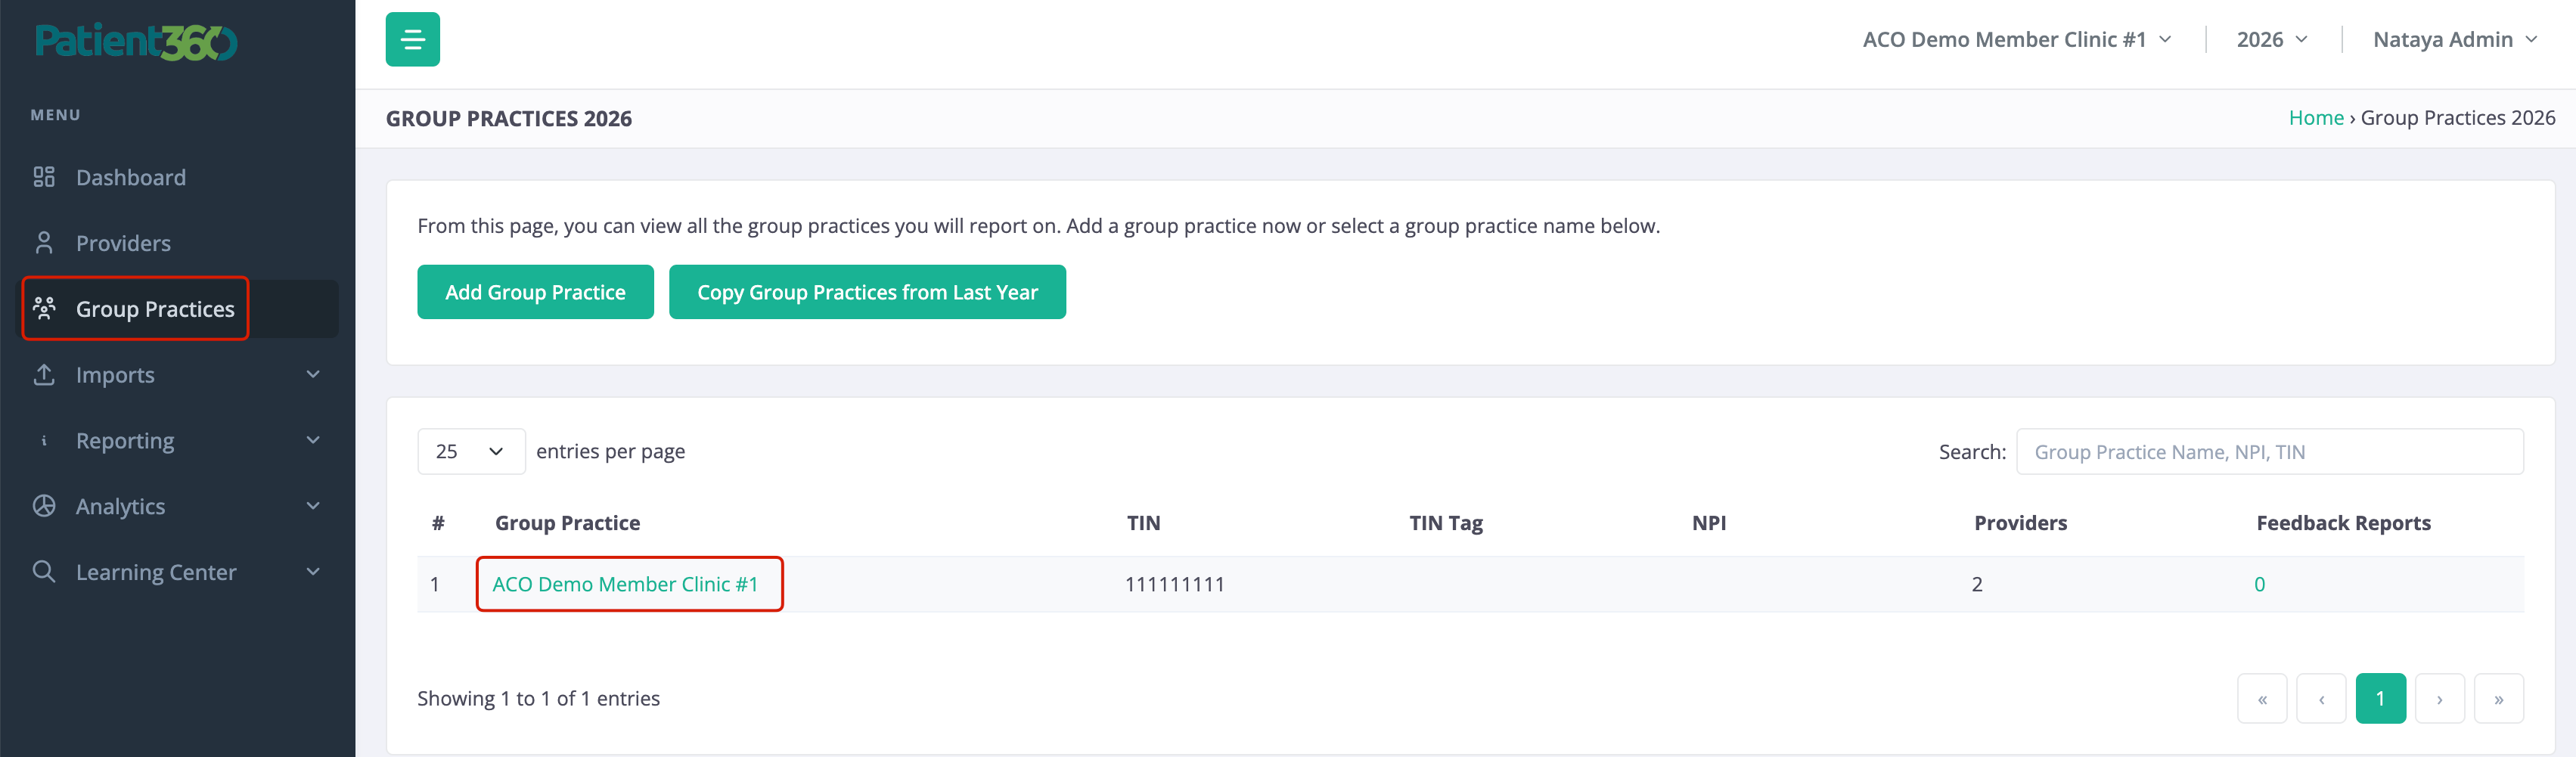The height and width of the screenshot is (757, 2576).
Task: Click the Home breadcrumb link
Action: click(2316, 118)
